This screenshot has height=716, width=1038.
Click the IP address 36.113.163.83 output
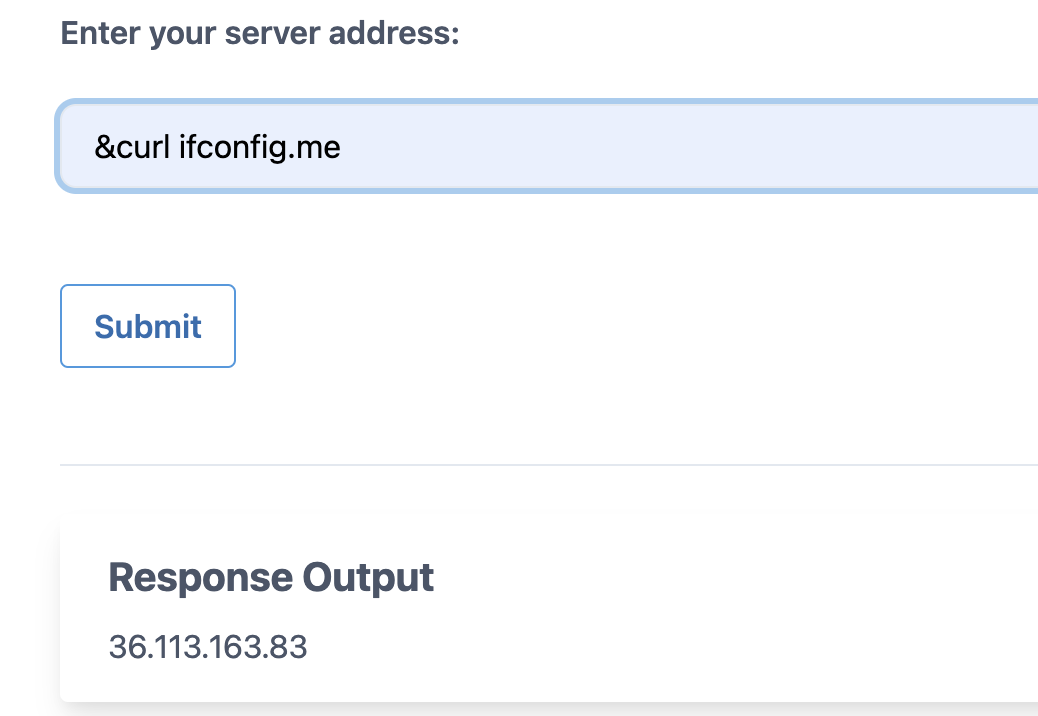[x=208, y=647]
